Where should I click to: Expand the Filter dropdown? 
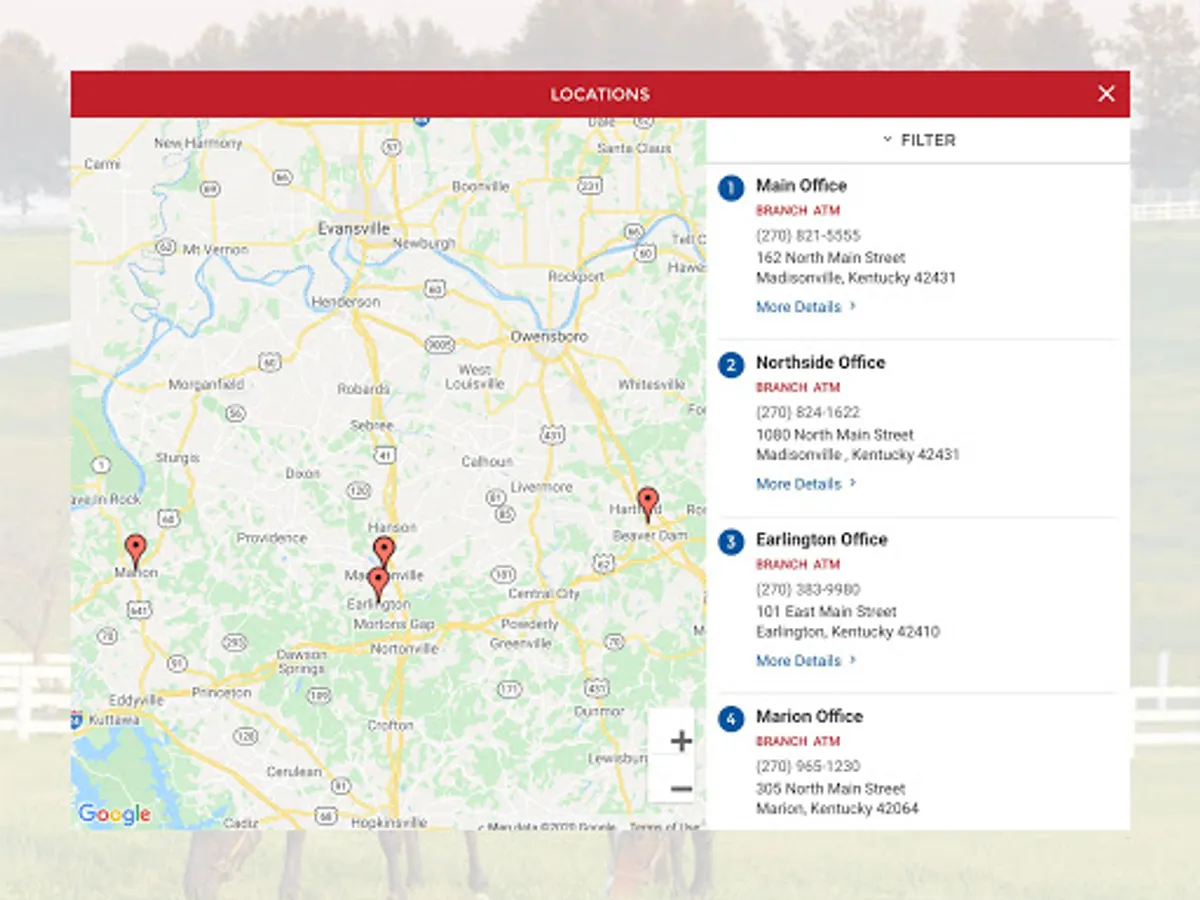point(918,140)
